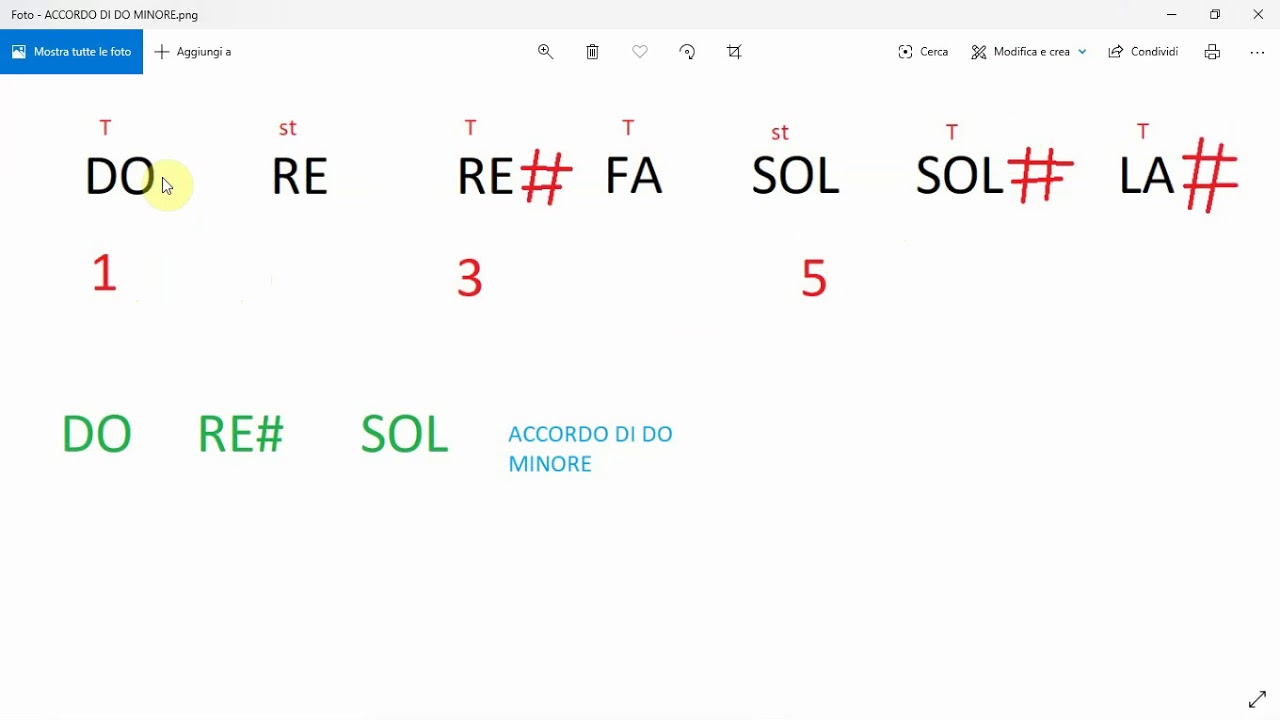Click the black SOL note text
The height and width of the screenshot is (720, 1280).
[795, 176]
